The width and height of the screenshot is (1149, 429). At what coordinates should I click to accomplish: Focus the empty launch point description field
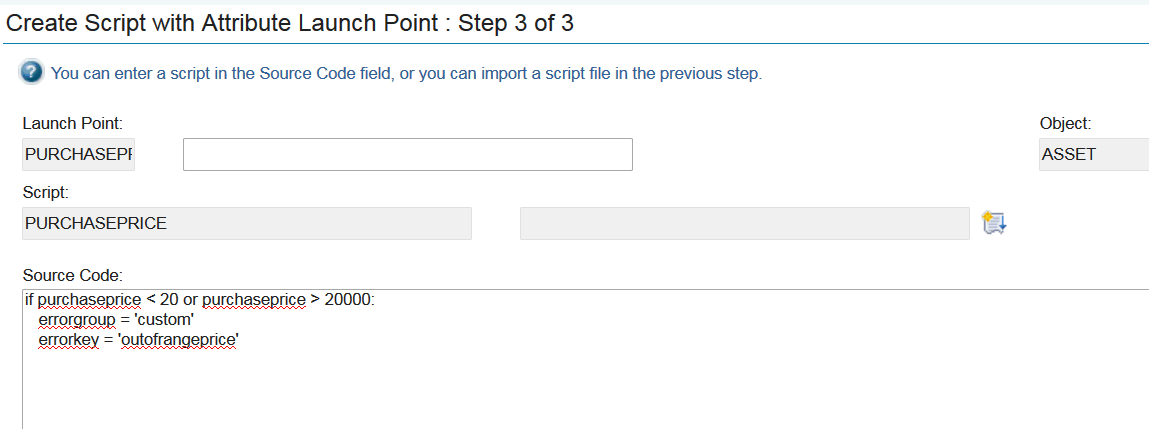click(x=407, y=155)
